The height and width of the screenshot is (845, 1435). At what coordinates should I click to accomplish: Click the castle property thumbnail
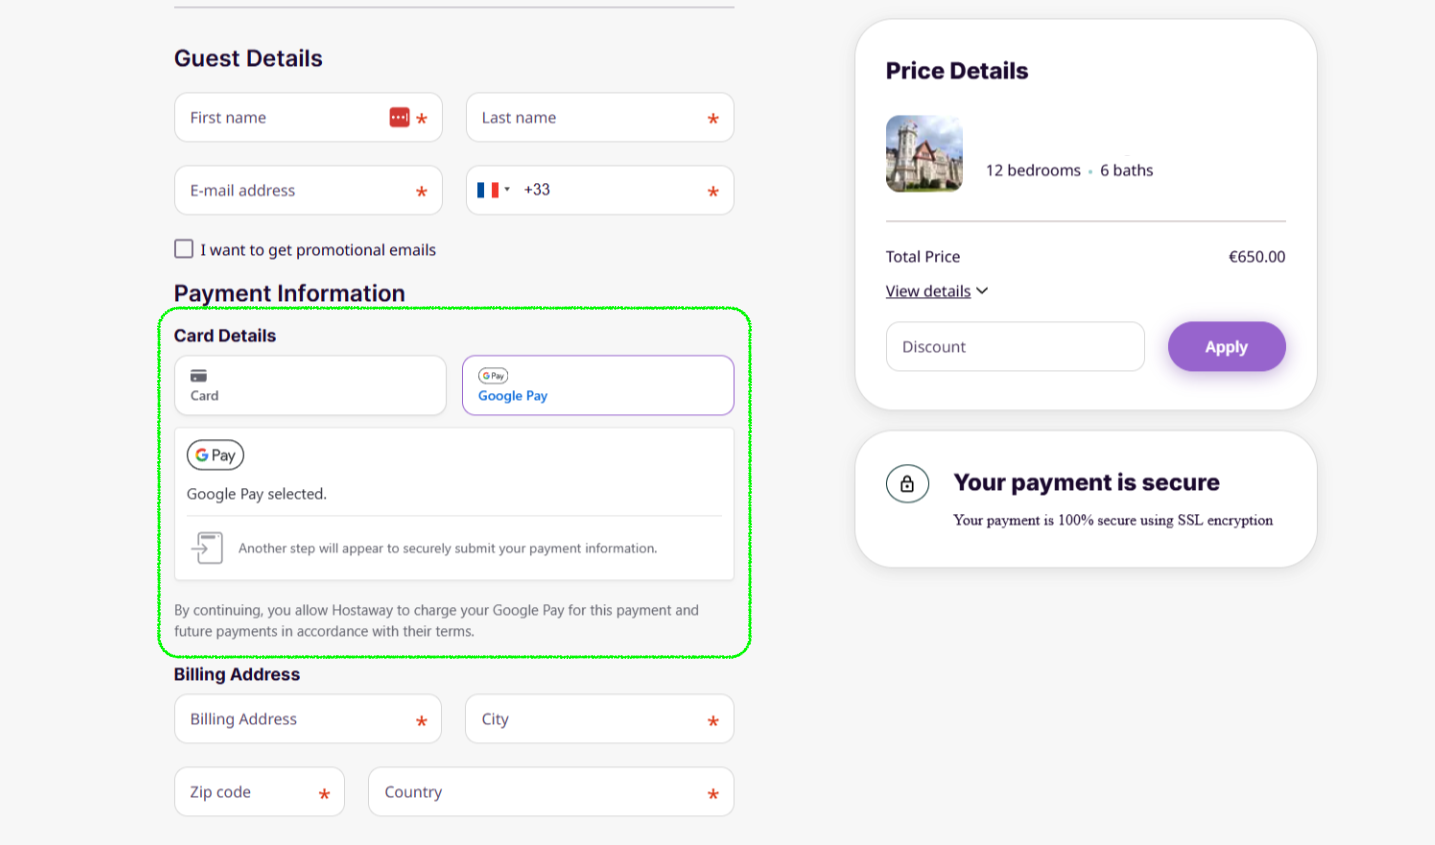(x=924, y=154)
